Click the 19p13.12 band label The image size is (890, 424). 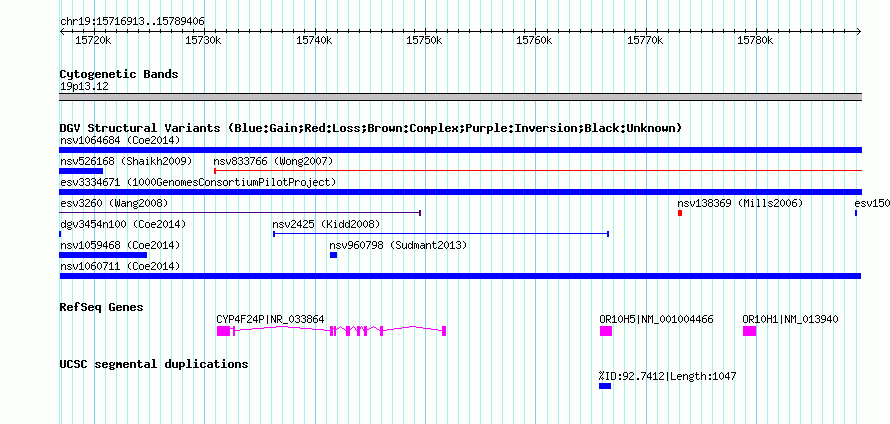tap(84, 86)
